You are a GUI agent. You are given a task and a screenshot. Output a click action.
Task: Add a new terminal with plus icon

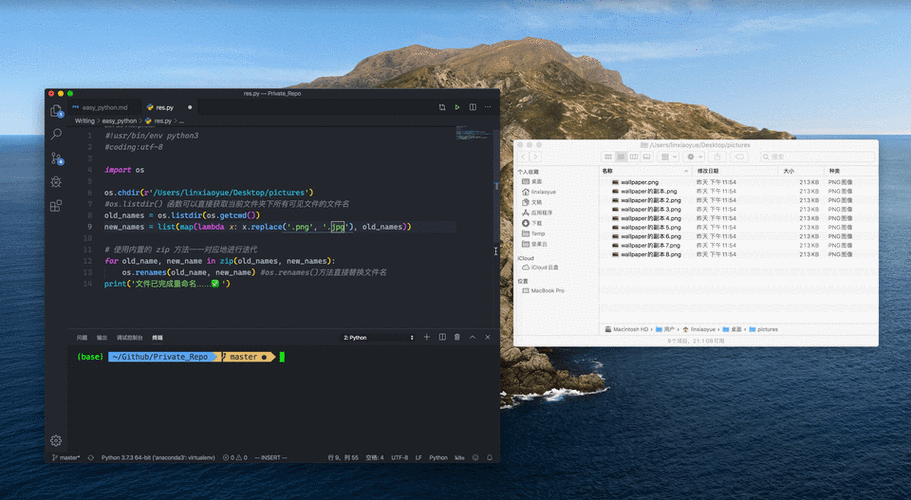(426, 337)
